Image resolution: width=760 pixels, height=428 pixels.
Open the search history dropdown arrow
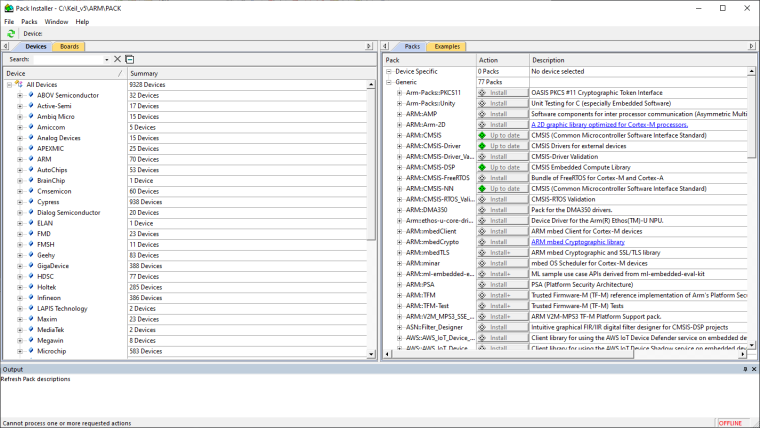point(105,60)
